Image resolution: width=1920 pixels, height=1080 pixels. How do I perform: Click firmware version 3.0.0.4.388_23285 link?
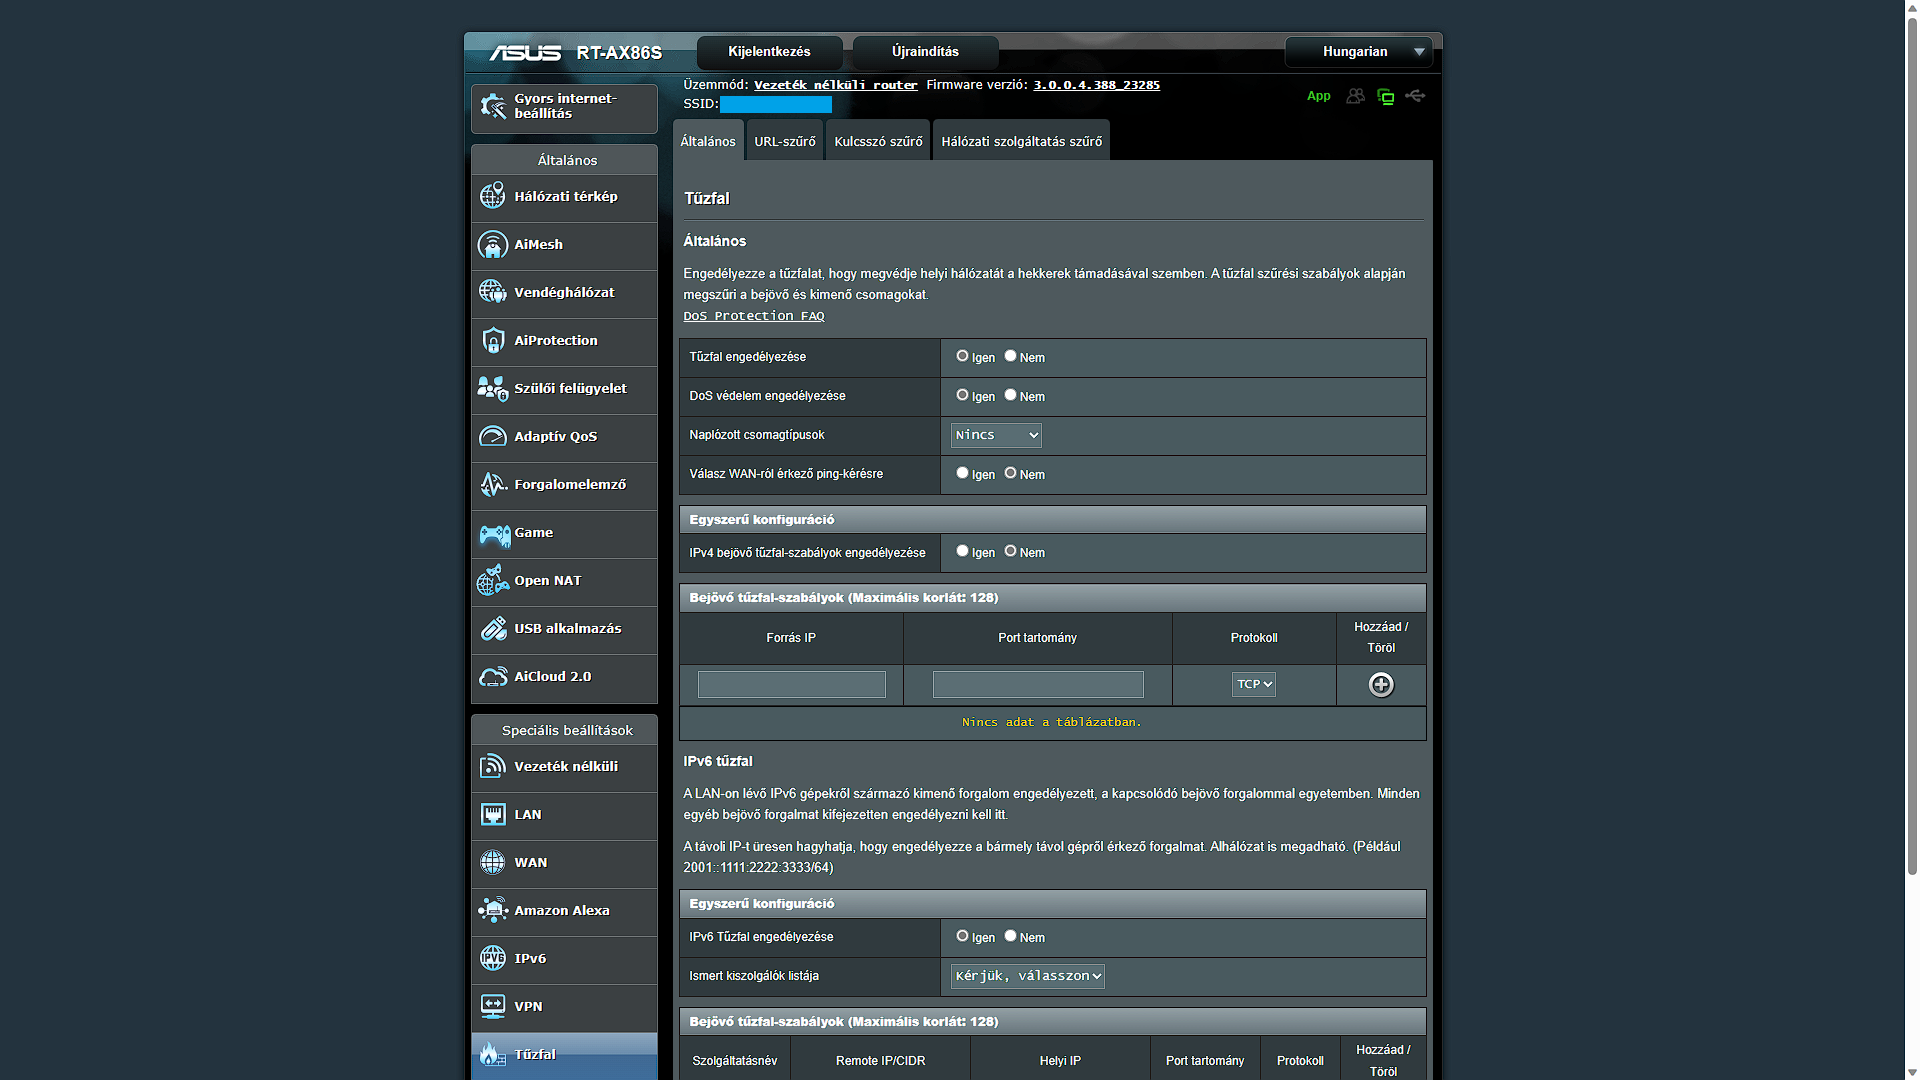[1096, 85]
